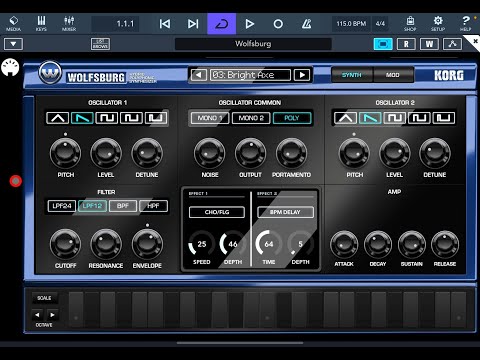The width and height of the screenshot is (480, 360).
Task: Open the preset name 03: Bright Axe
Action: click(x=250, y=75)
